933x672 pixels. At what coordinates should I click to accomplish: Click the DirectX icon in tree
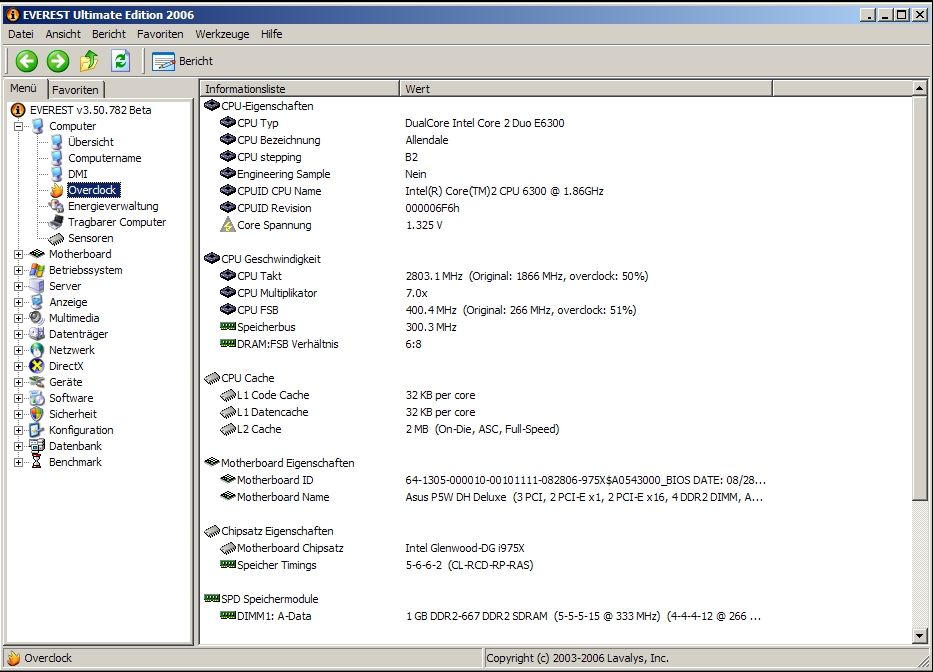pyautogui.click(x=37, y=366)
